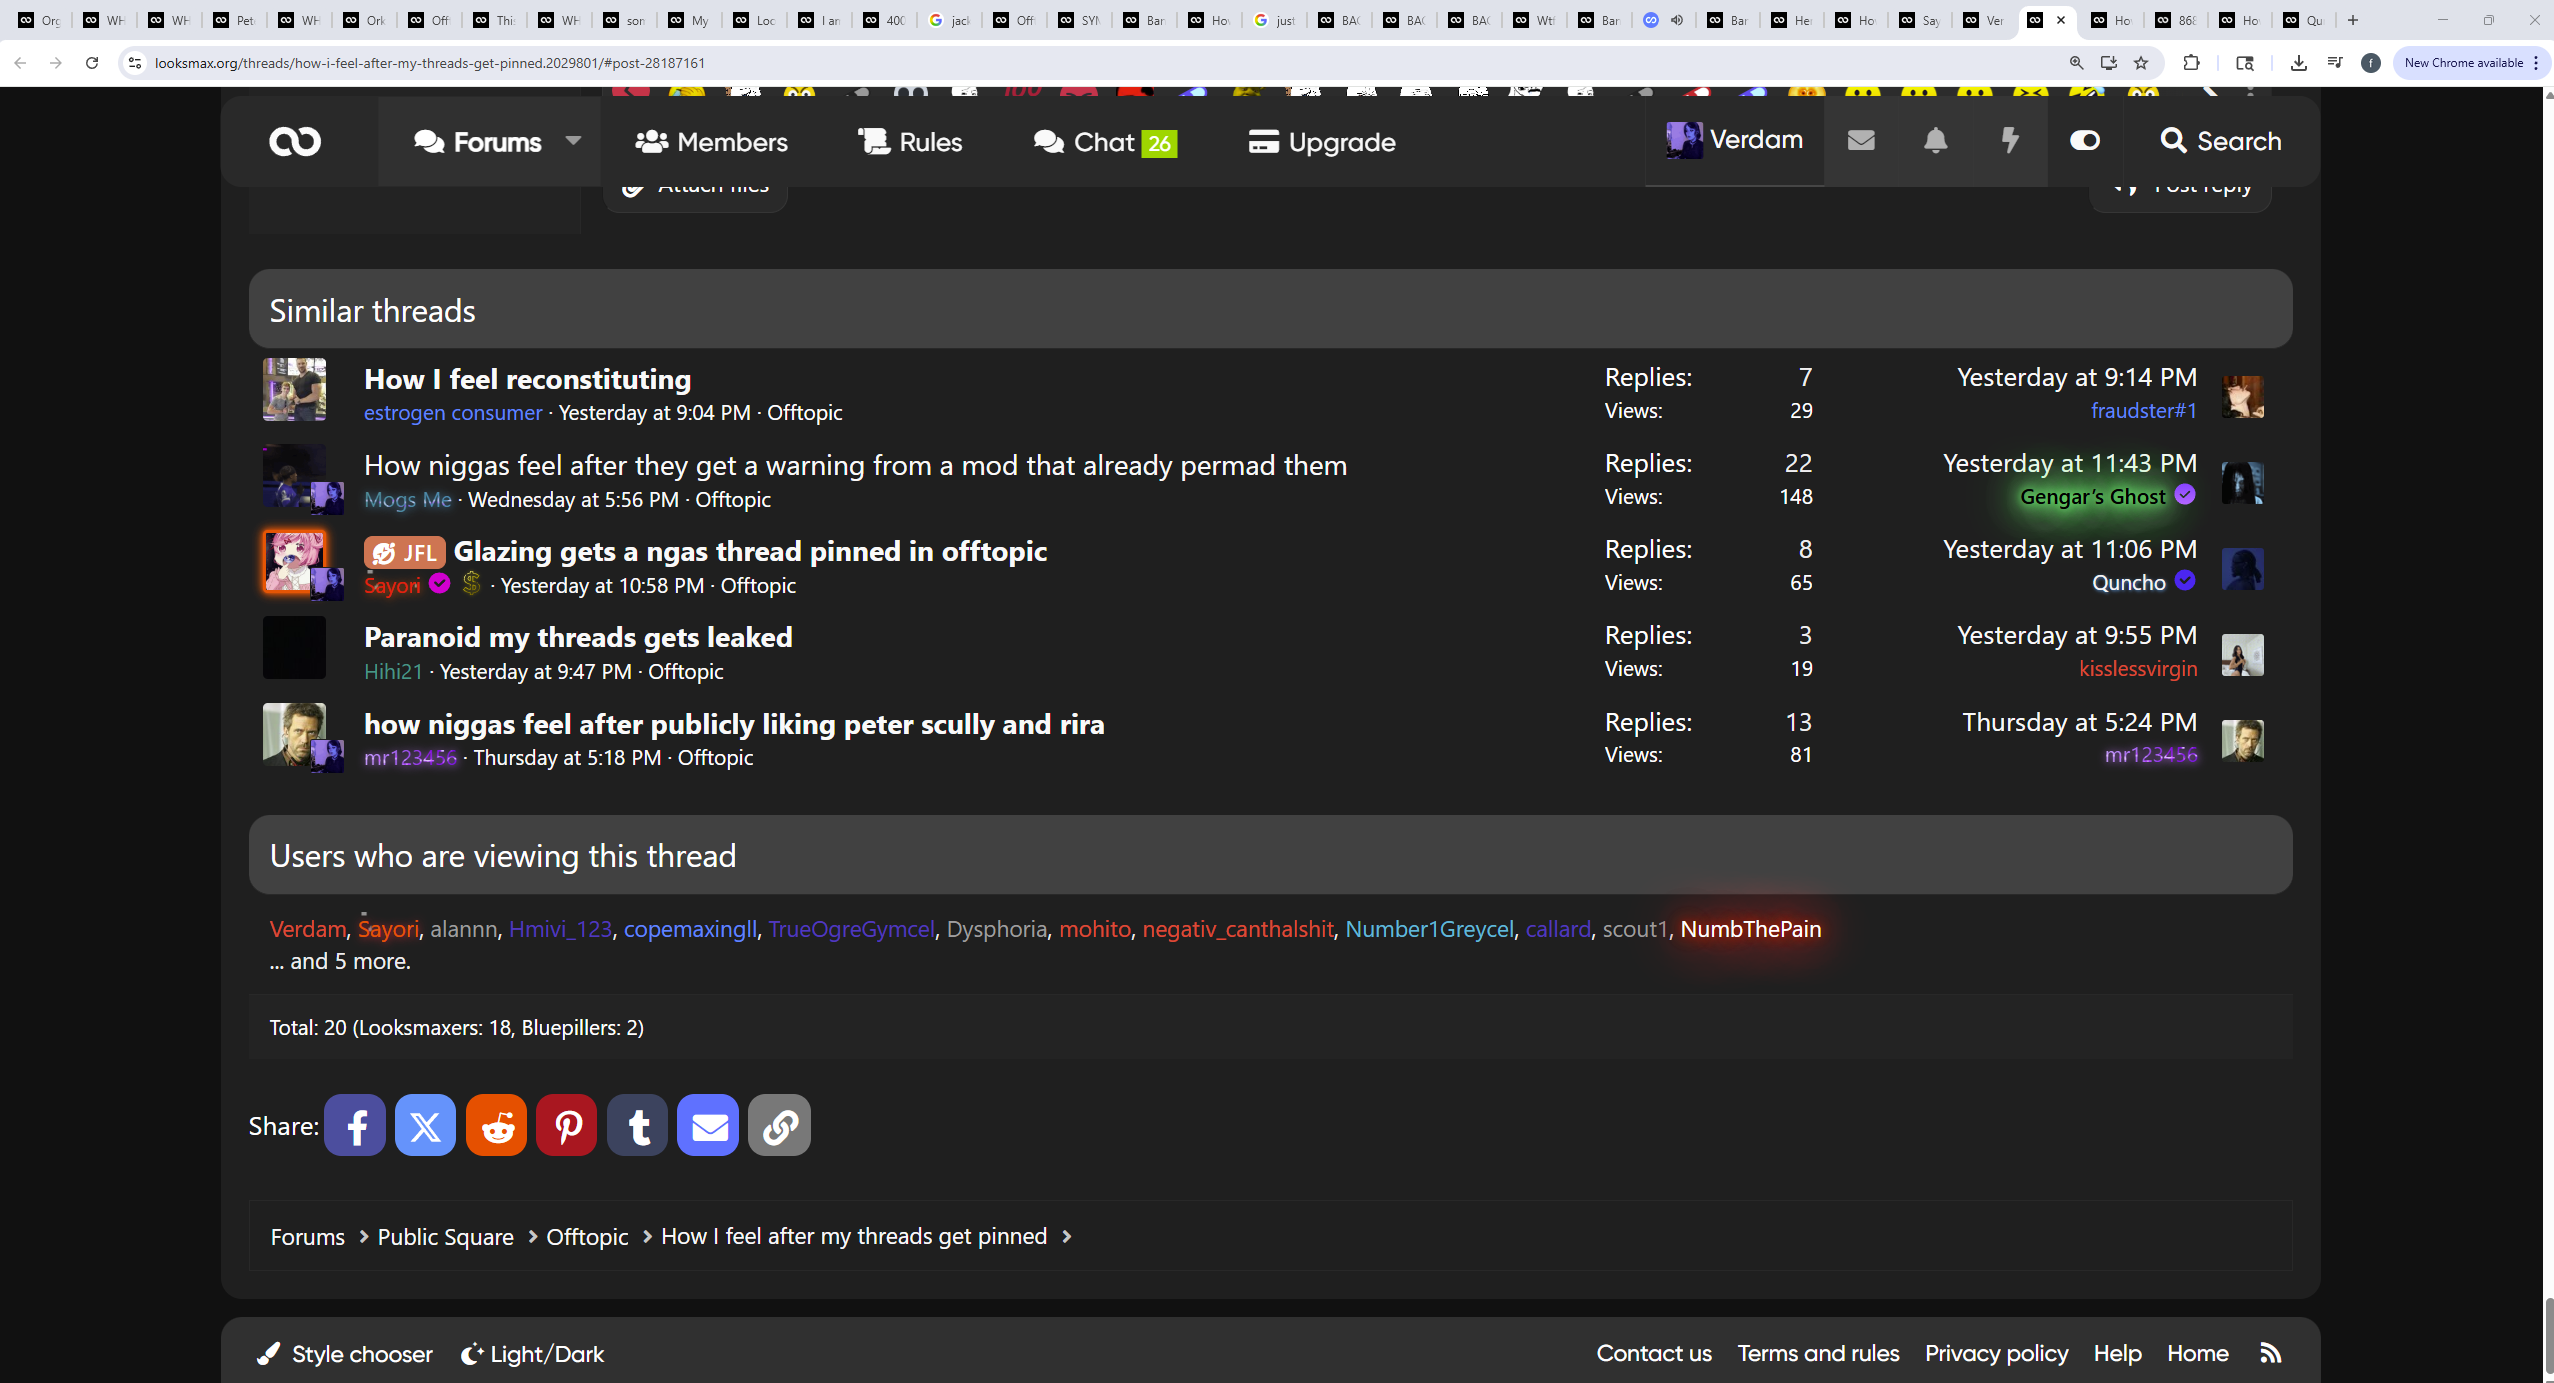Open the RSS feed icon
Image resolution: width=2554 pixels, height=1383 pixels.
point(2270,1353)
